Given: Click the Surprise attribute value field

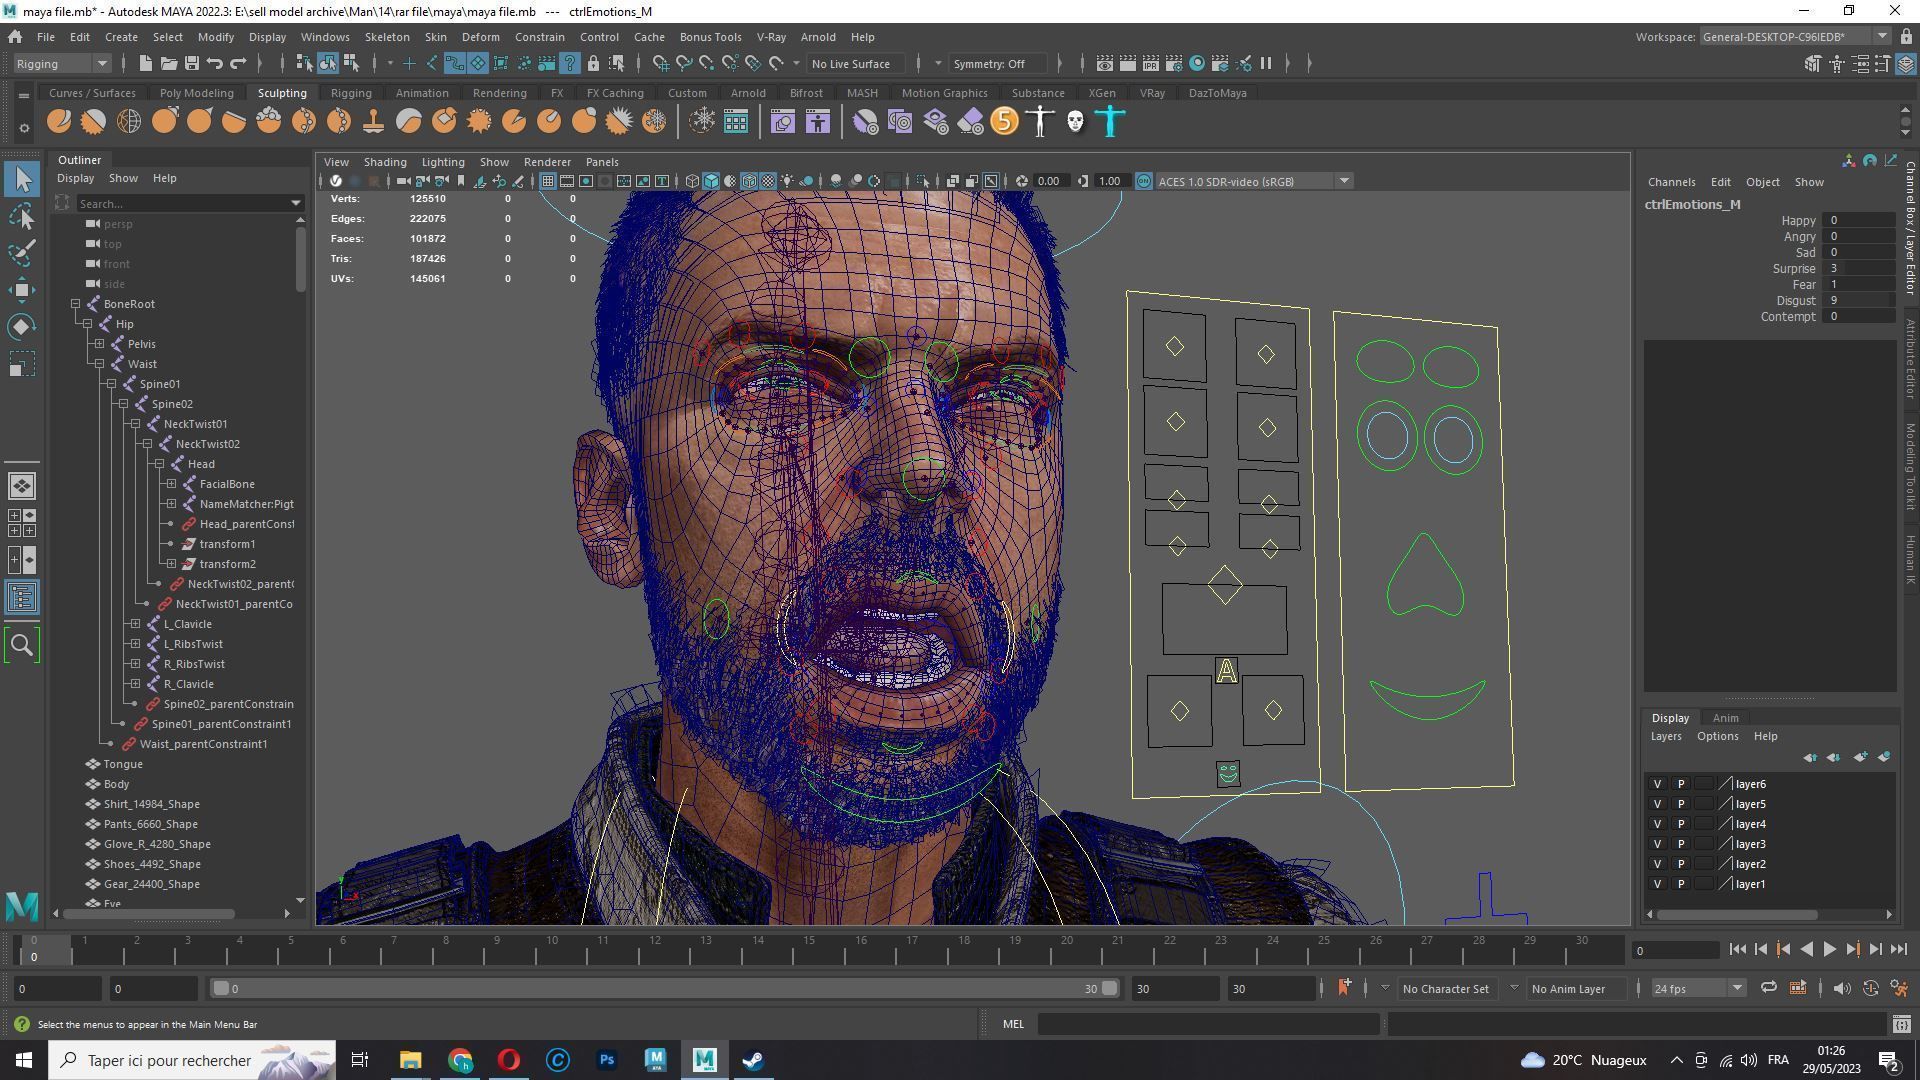Looking at the screenshot, I should coord(1857,268).
